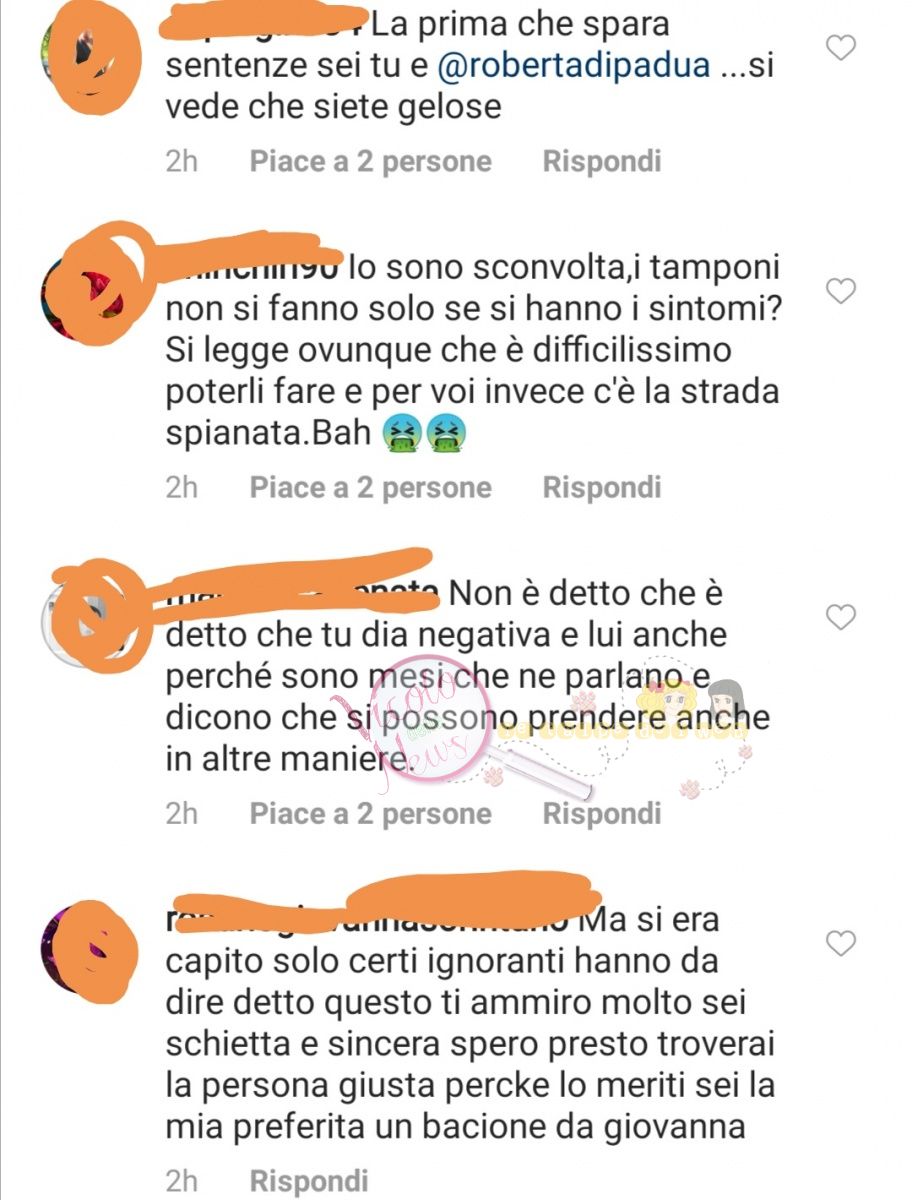Viewport: 912px width, 1200px height.
Task: Reply to the tamponi sintomi comment
Action: pyautogui.click(x=602, y=487)
